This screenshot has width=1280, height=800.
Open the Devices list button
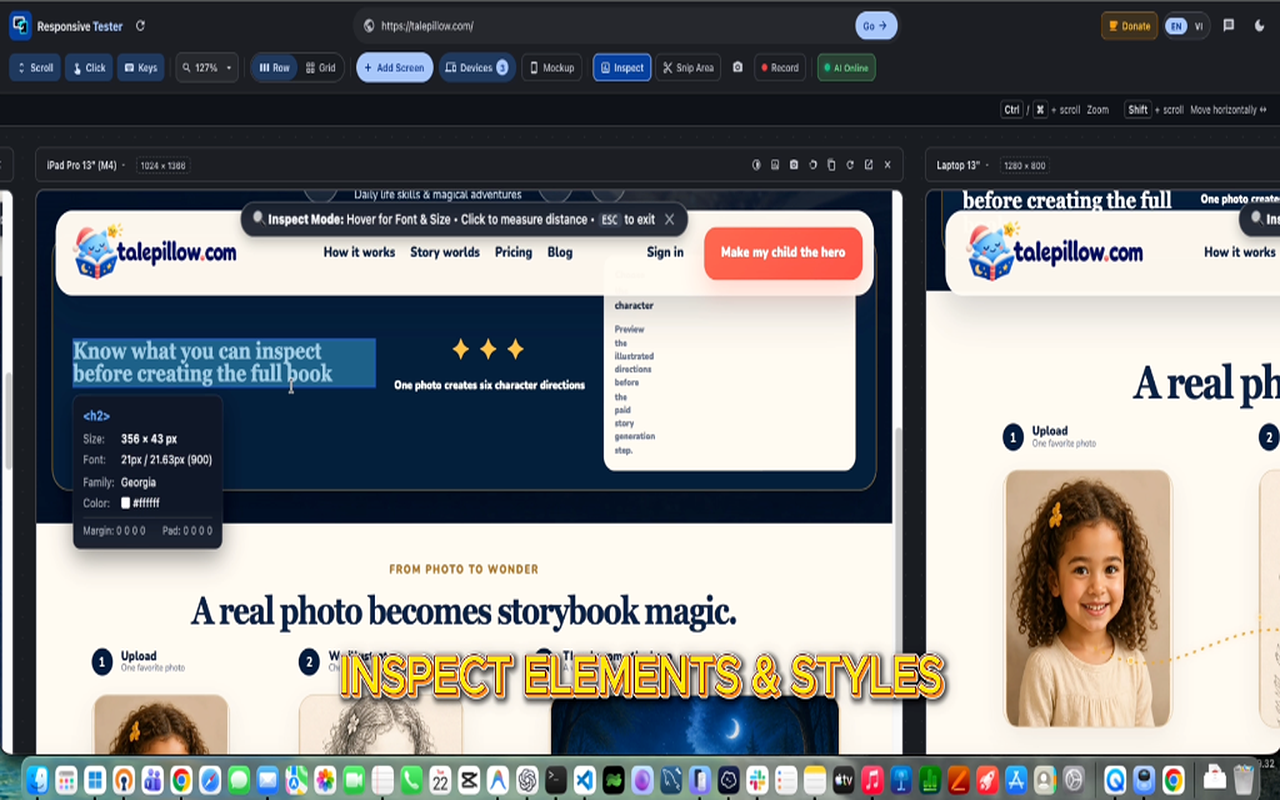pyautogui.click(x=477, y=68)
